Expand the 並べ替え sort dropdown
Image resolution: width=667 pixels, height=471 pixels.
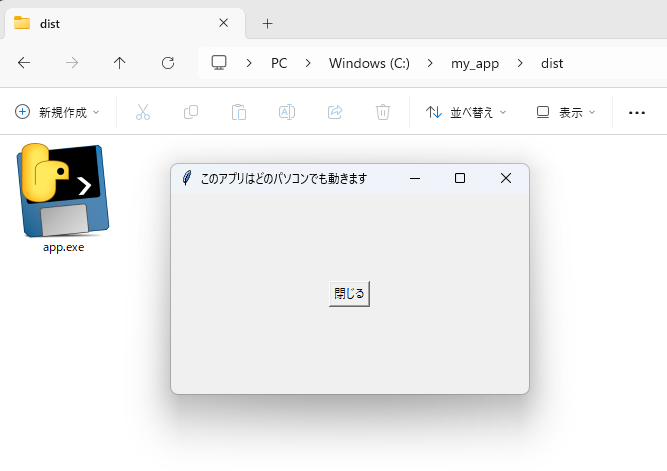(x=466, y=112)
